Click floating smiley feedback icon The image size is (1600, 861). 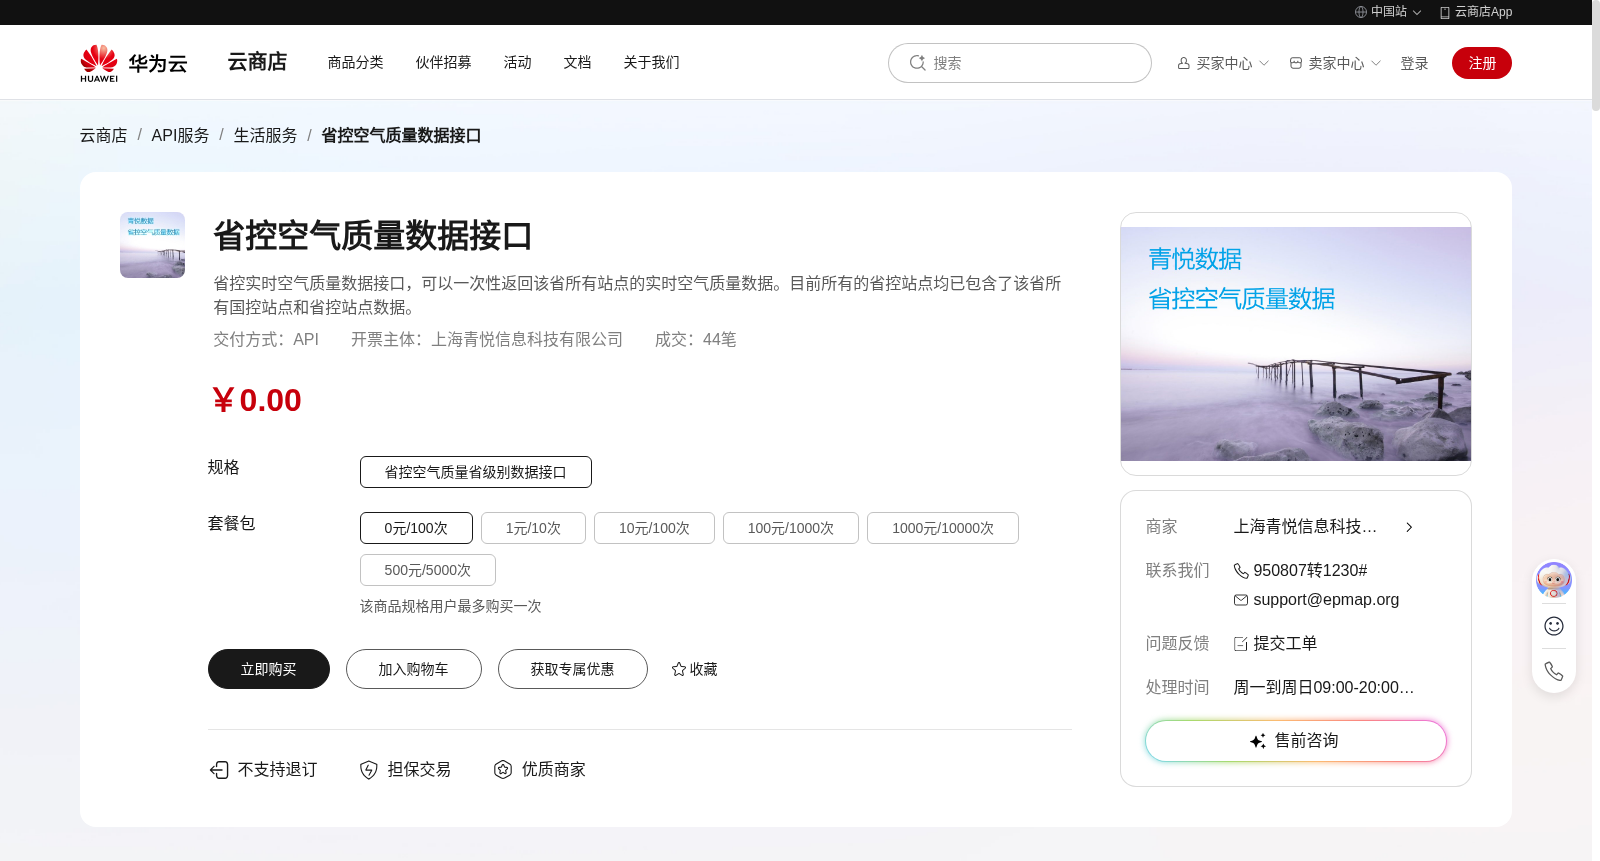click(1554, 626)
